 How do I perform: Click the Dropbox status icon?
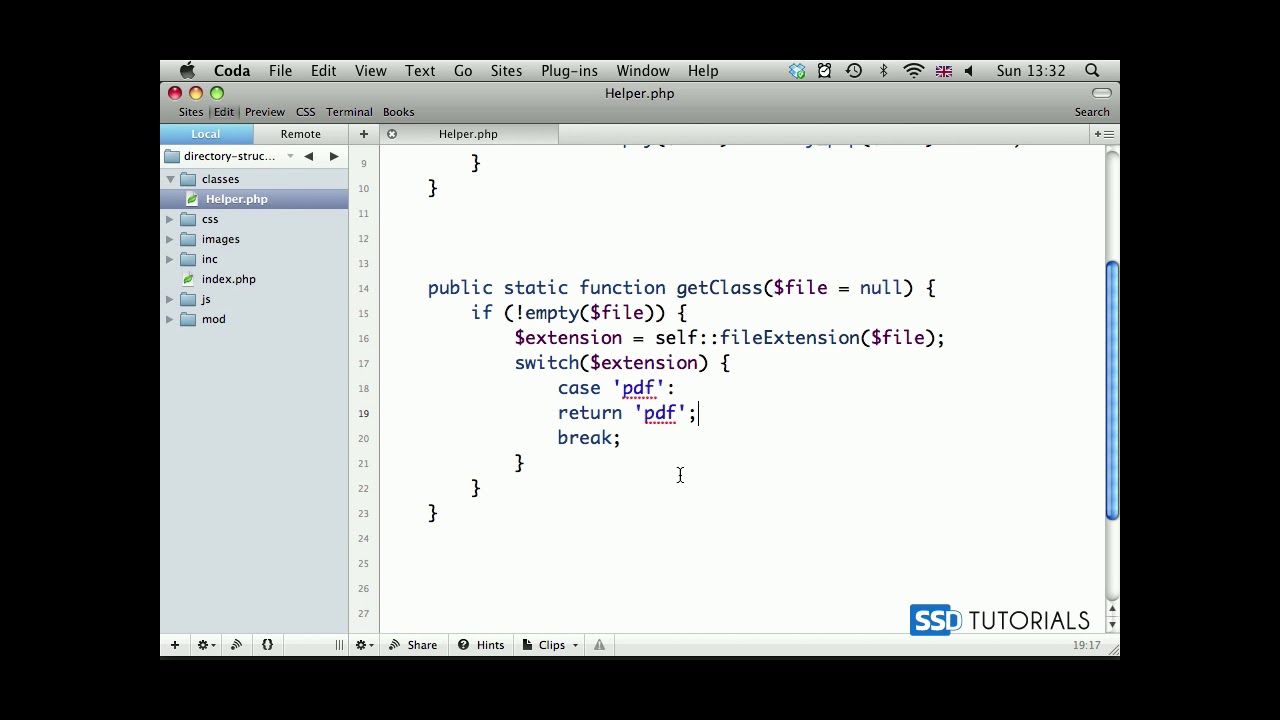(x=797, y=71)
